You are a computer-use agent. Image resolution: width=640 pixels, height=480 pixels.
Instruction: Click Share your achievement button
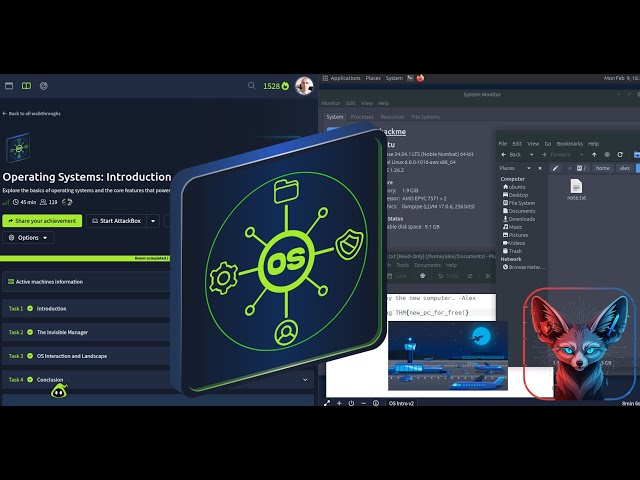tap(42, 221)
